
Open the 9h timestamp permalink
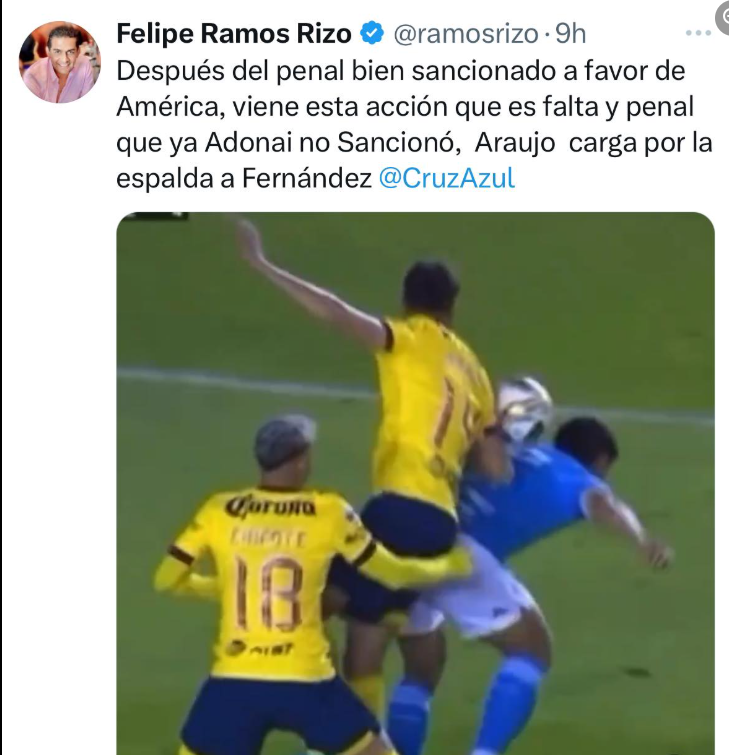coord(571,34)
